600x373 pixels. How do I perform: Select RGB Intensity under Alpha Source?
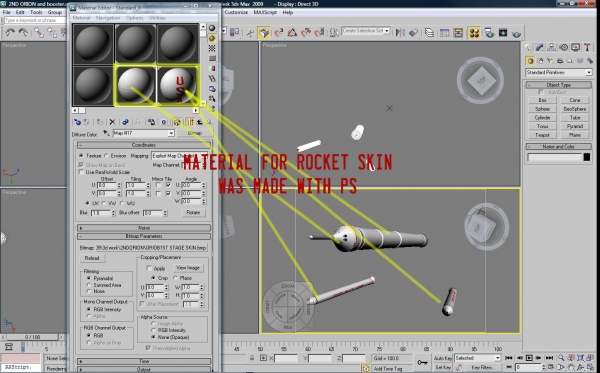pos(153,330)
